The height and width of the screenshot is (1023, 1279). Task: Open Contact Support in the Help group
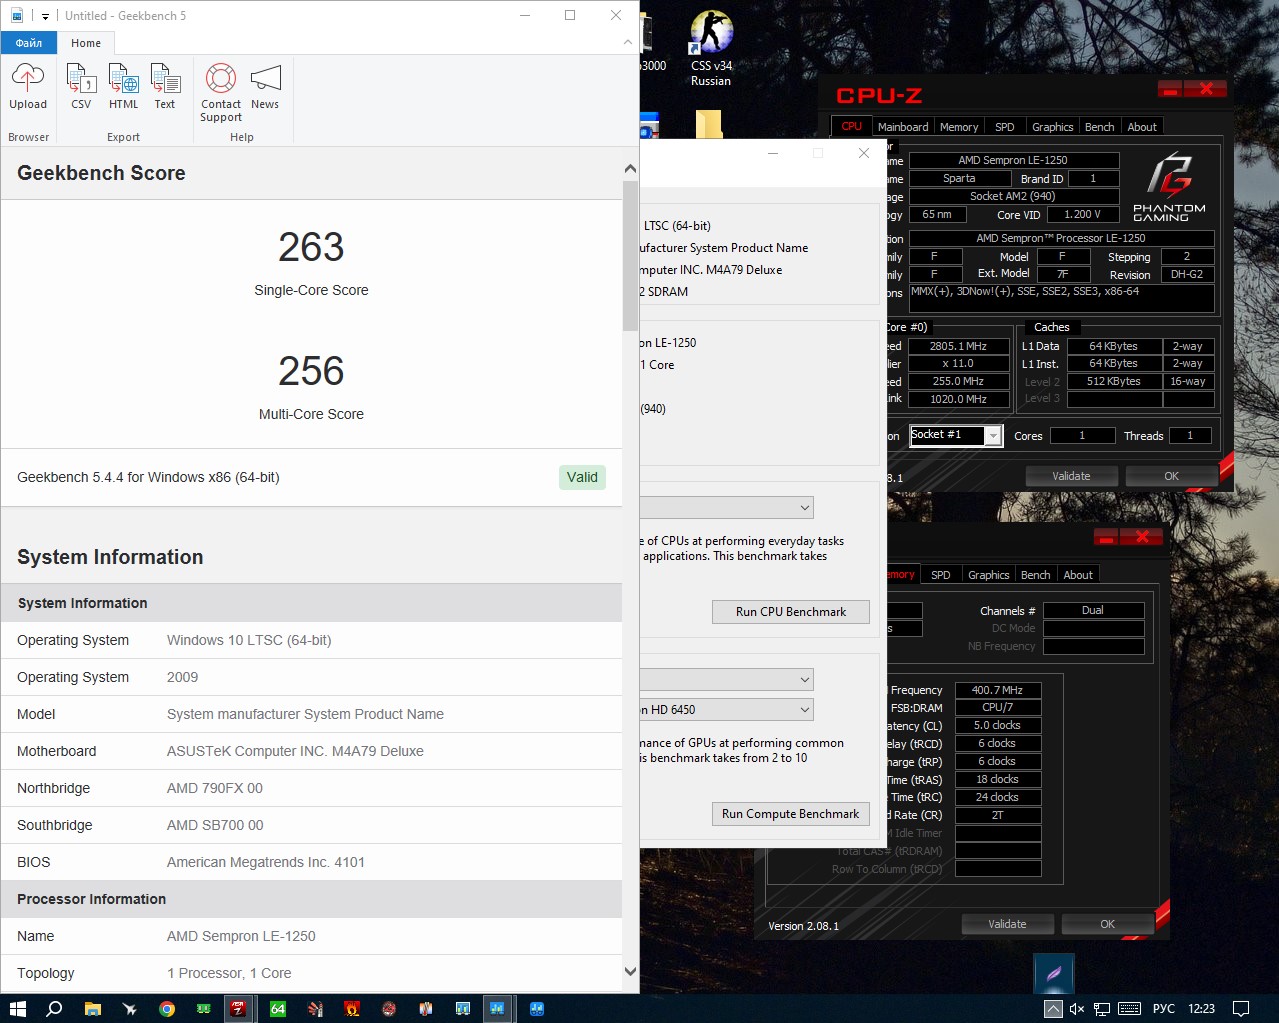(x=221, y=93)
